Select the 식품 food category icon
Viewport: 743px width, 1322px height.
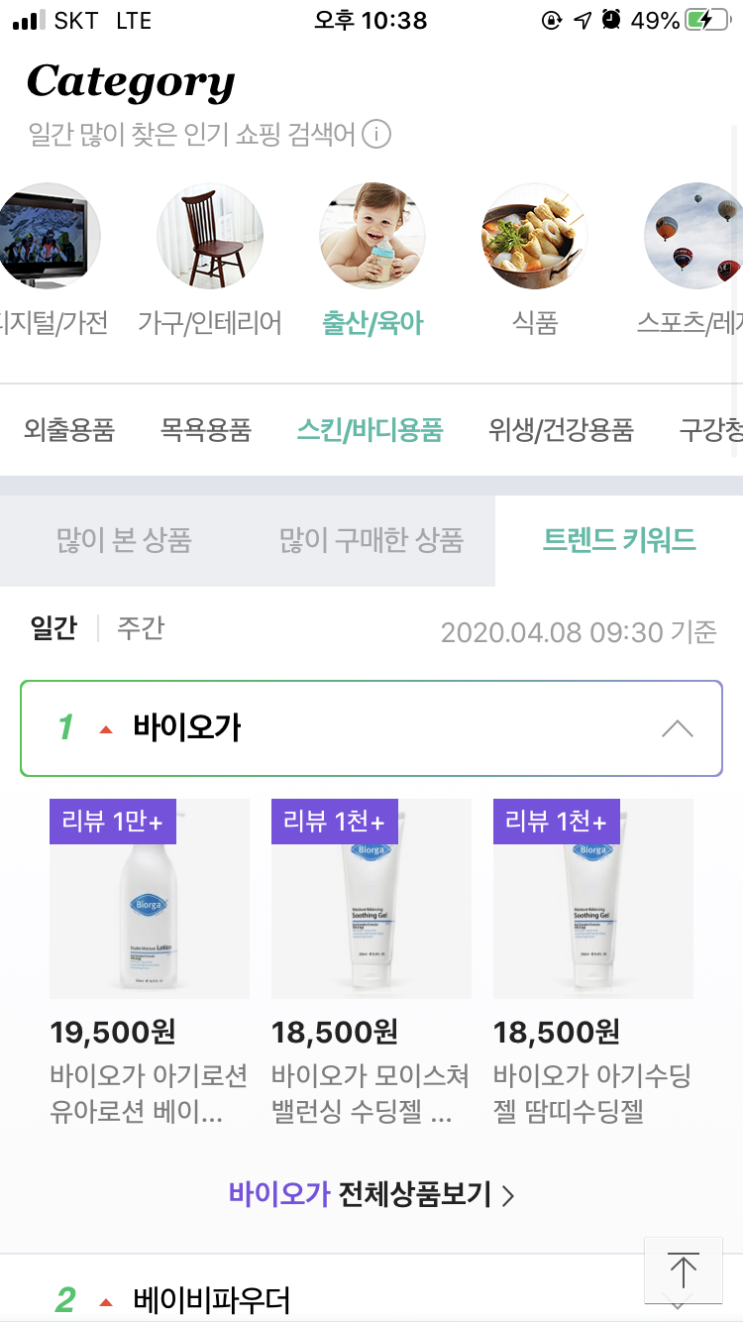tap(534, 236)
